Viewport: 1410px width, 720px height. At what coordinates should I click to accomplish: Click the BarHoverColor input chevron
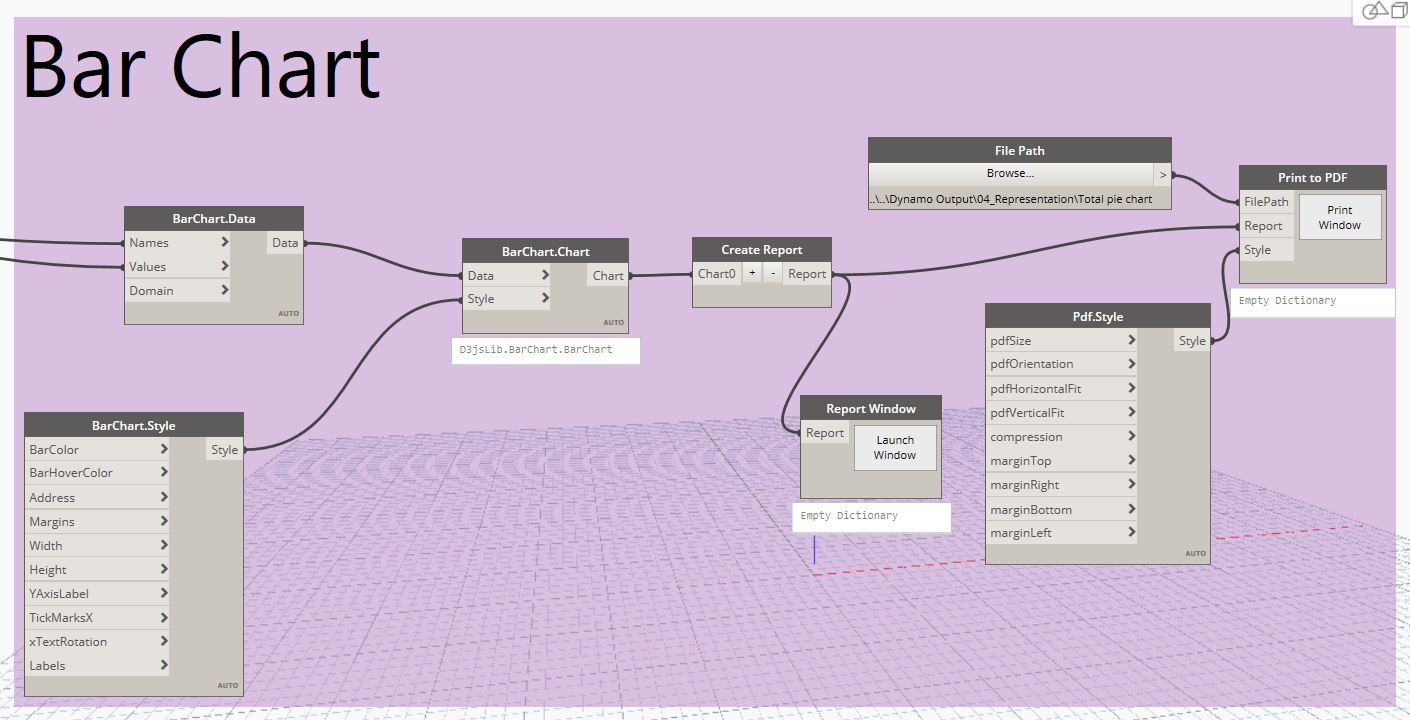(x=164, y=472)
